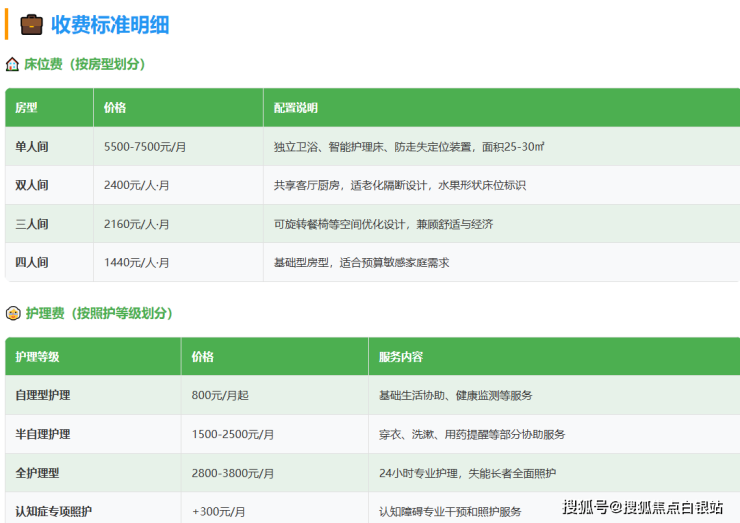The image size is (740, 523).
Task: Click the 半自理护理 price 1500-2500元/月
Action: point(233,434)
